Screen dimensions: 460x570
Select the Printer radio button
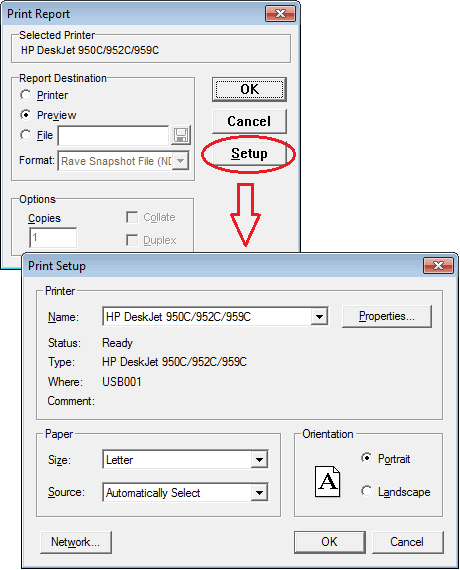(x=25, y=95)
